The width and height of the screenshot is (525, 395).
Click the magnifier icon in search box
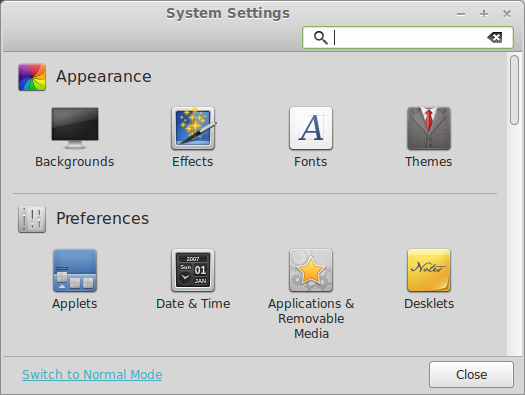(321, 37)
